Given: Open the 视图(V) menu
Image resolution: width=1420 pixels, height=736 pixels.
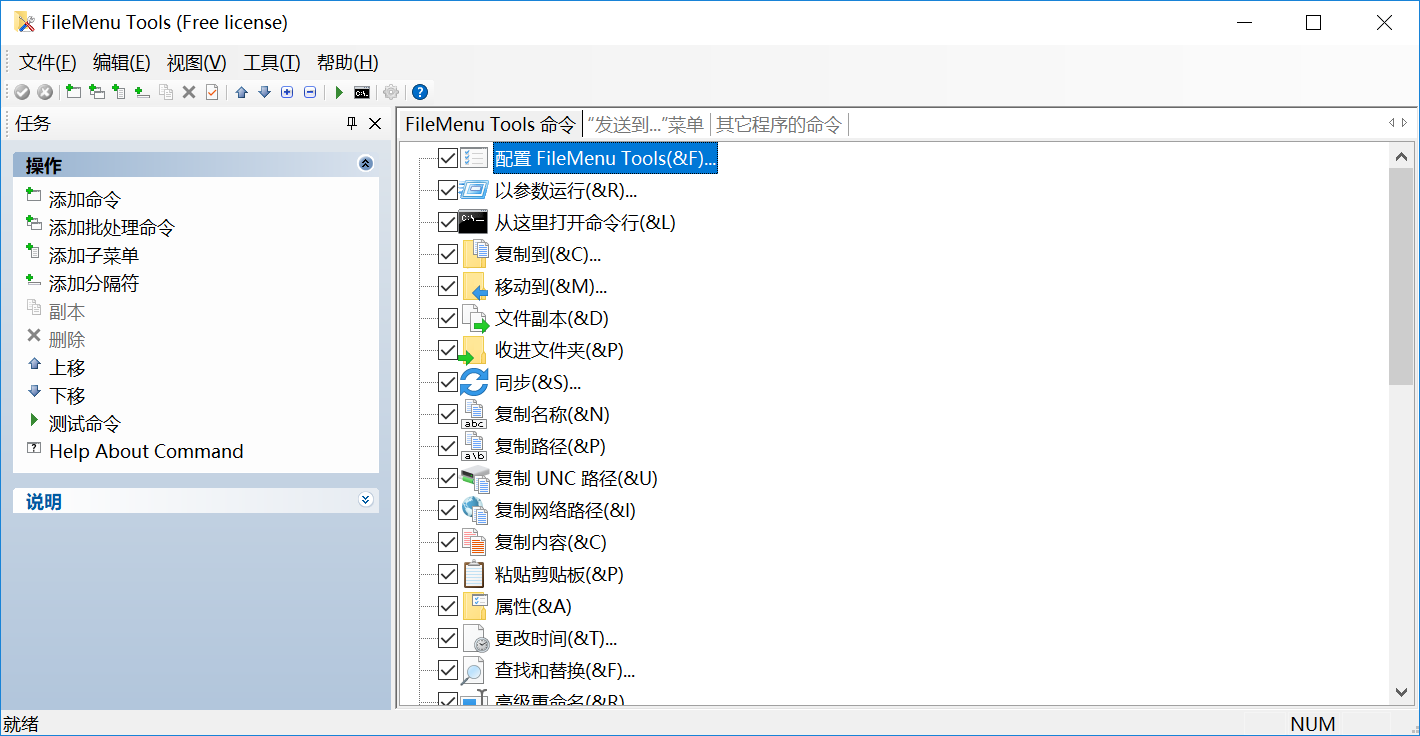Looking at the screenshot, I should tap(196, 63).
